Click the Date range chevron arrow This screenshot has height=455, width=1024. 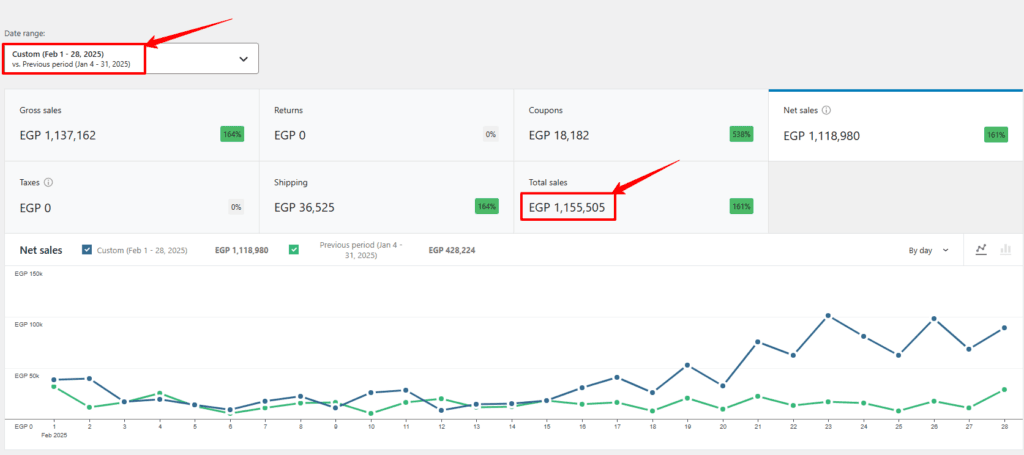pos(244,59)
